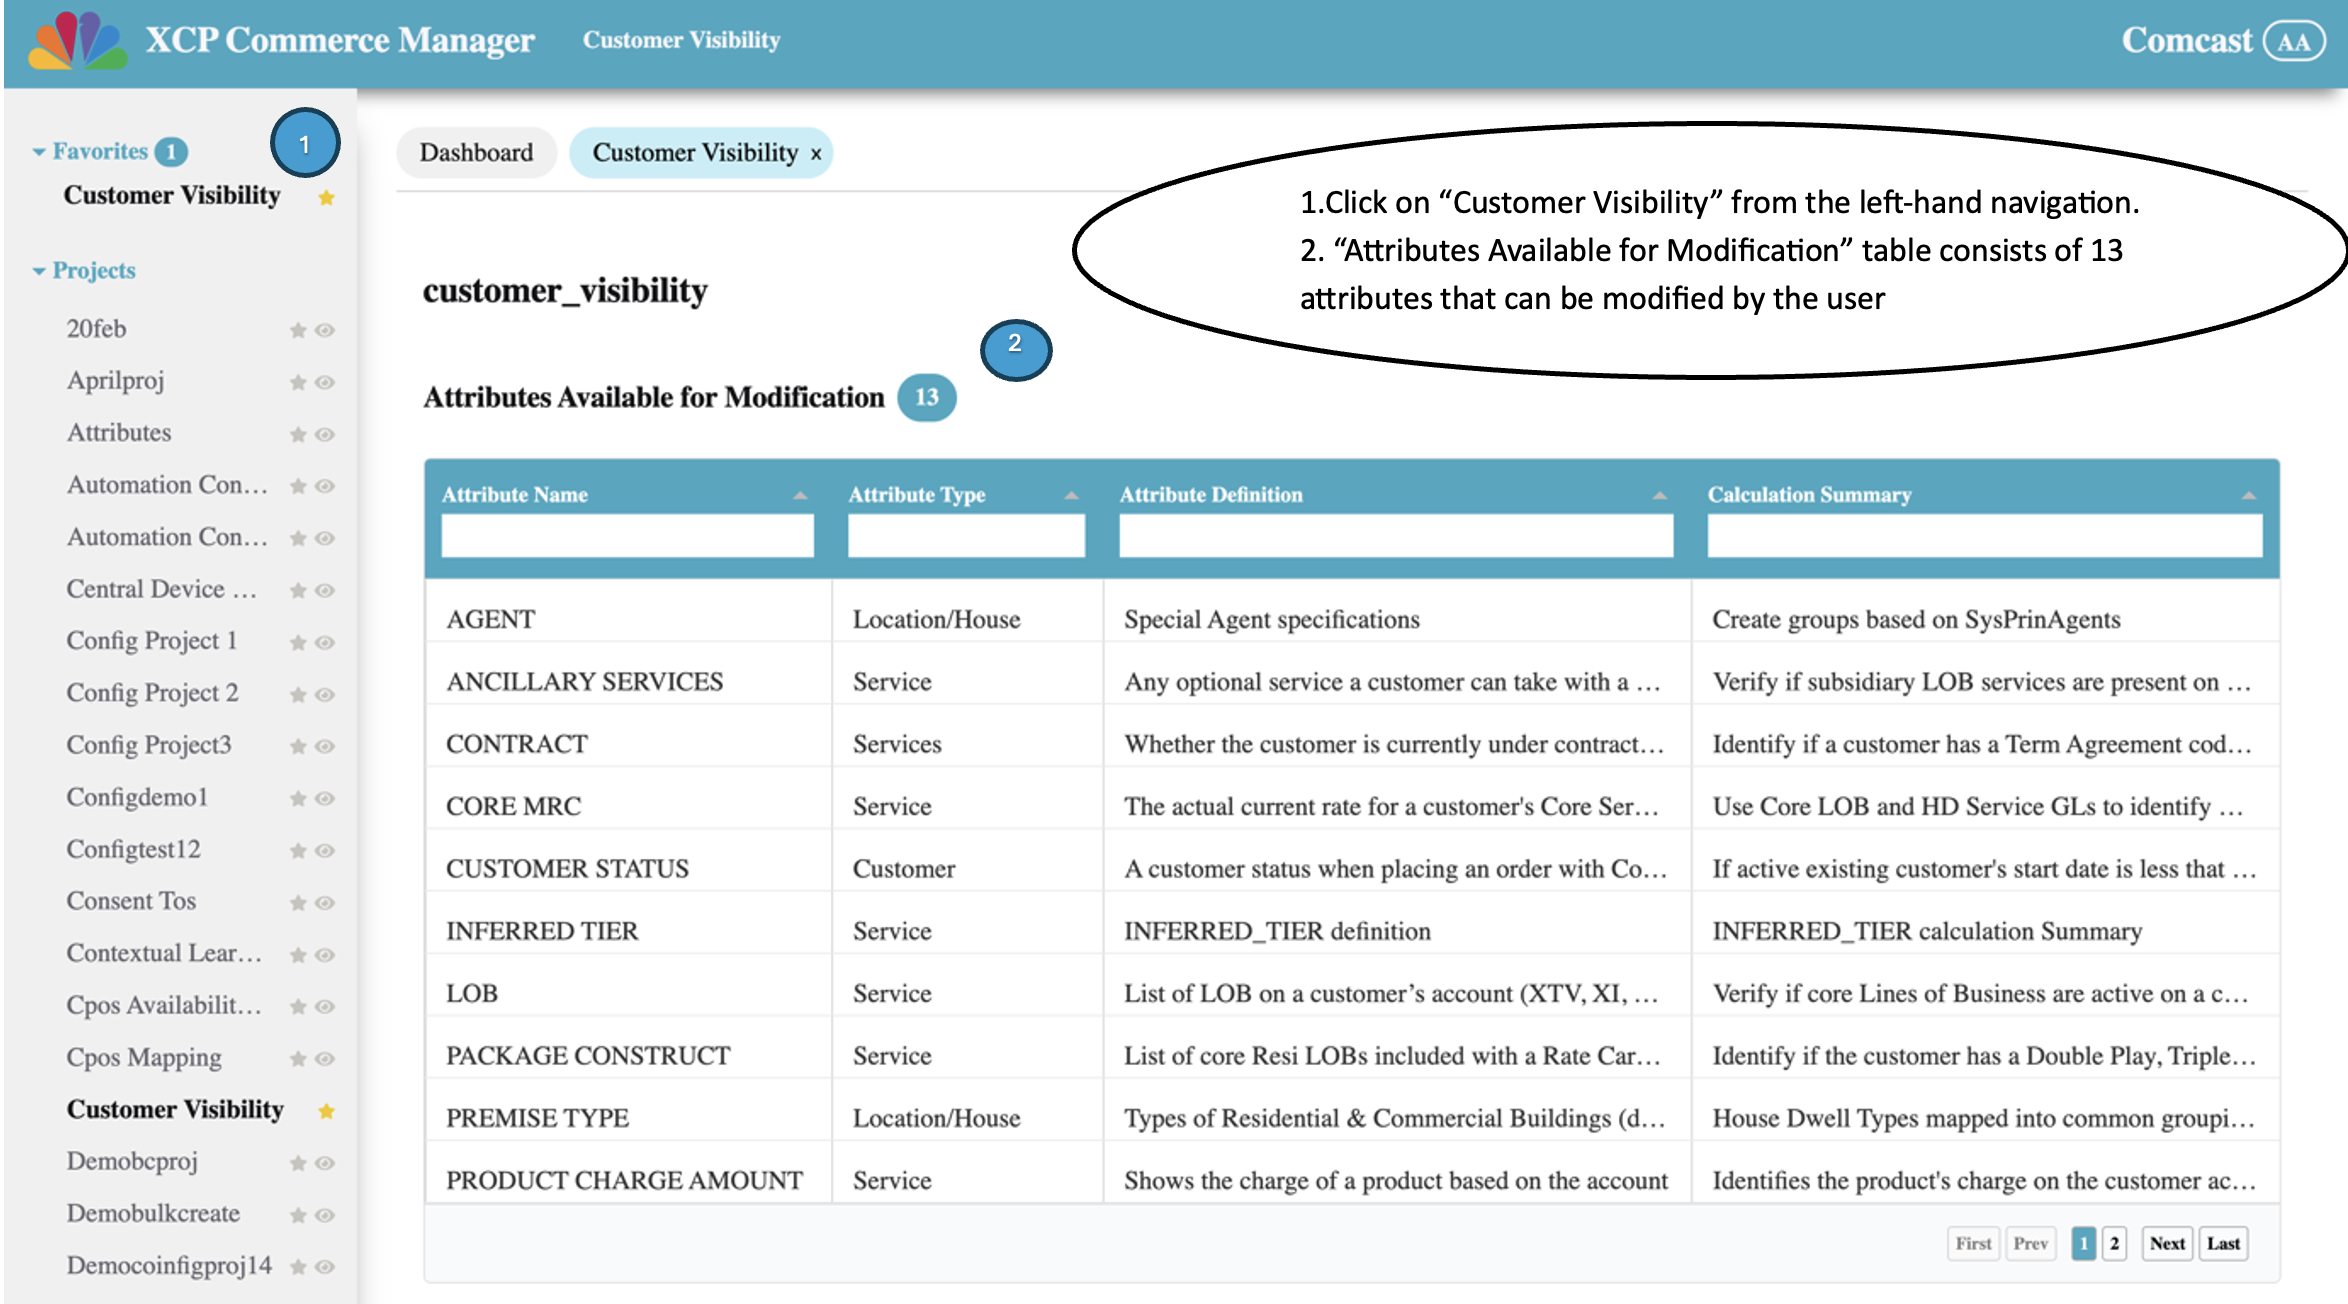
Task: Star the Config Project 2 entry
Action: click(x=297, y=694)
